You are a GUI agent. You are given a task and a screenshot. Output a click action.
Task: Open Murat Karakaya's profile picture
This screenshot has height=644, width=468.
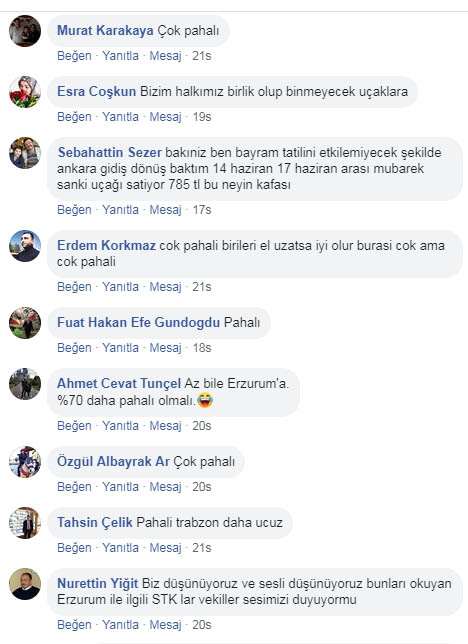[25, 31]
